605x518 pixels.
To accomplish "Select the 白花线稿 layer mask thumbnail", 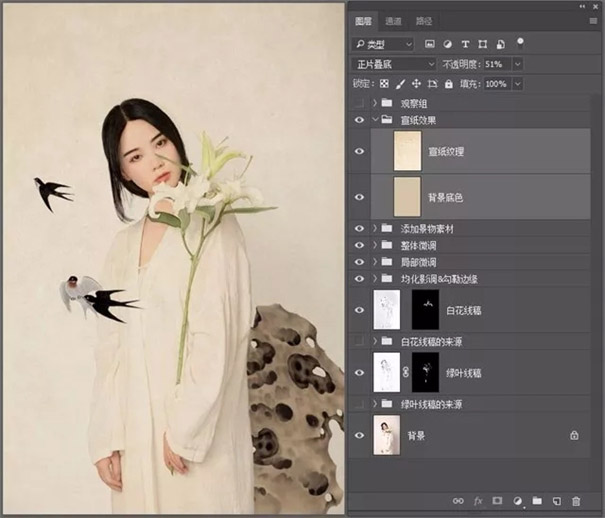I will tap(426, 310).
